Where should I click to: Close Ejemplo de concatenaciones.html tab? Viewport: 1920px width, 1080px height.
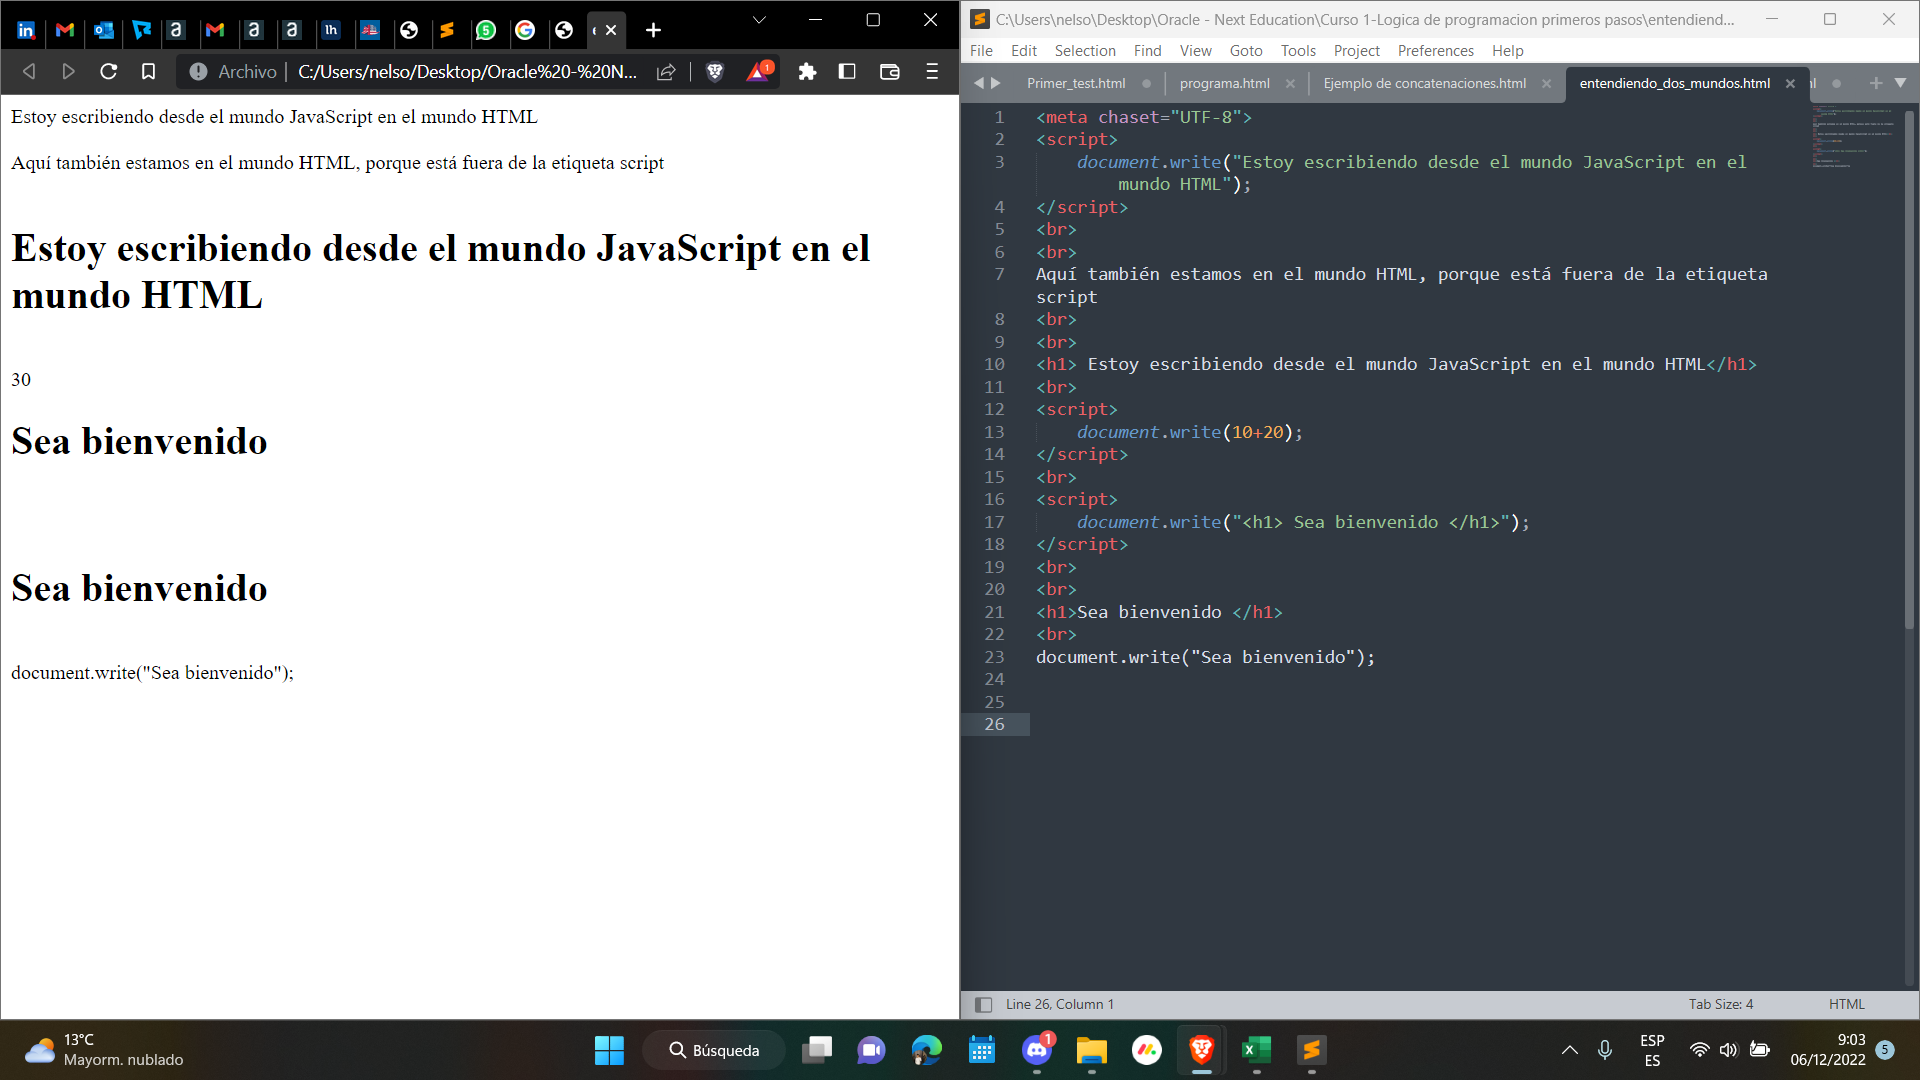(1546, 83)
